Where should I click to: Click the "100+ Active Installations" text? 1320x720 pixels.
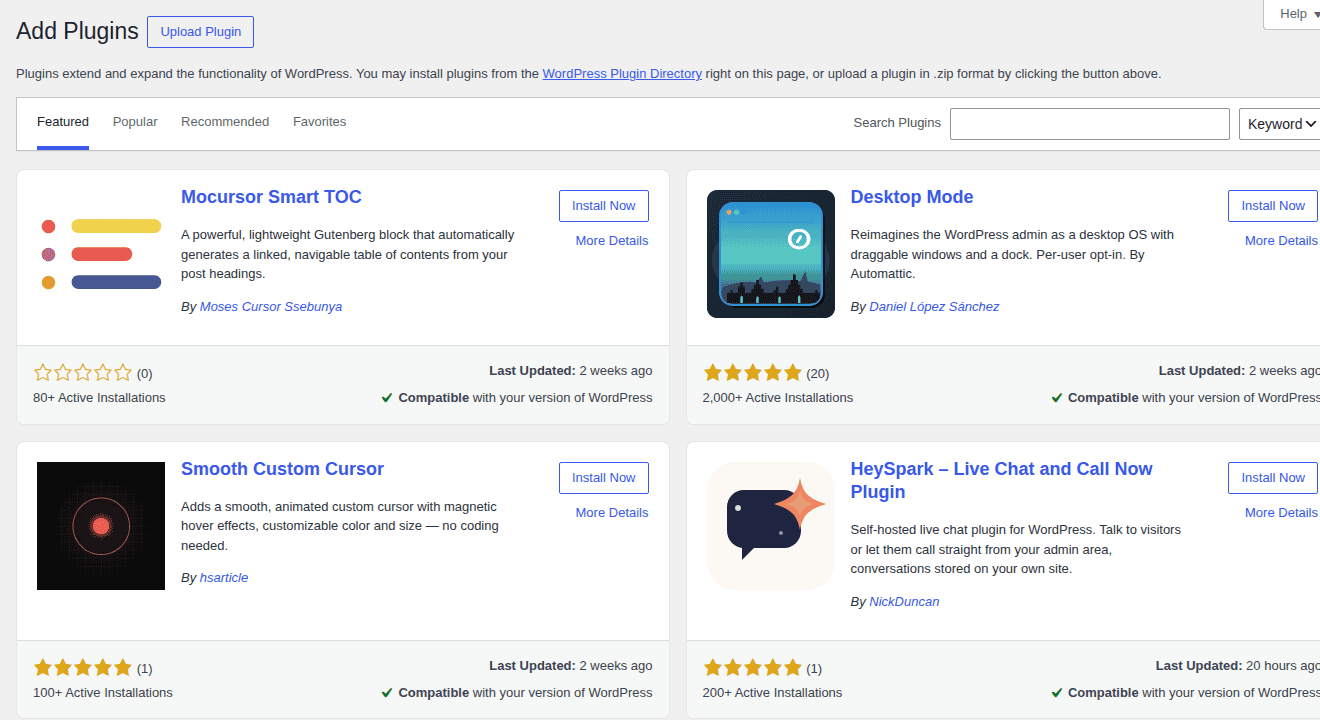coord(103,693)
